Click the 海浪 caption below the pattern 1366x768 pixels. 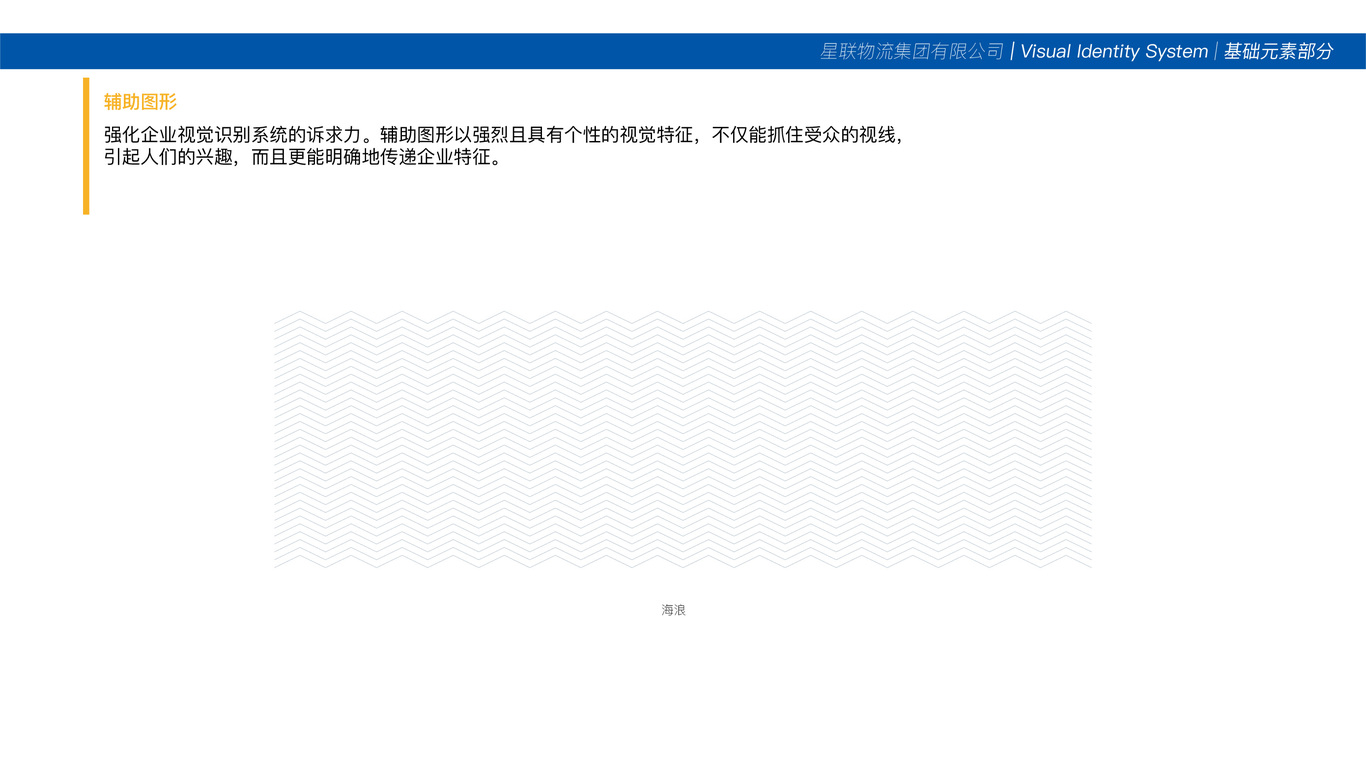(x=674, y=610)
